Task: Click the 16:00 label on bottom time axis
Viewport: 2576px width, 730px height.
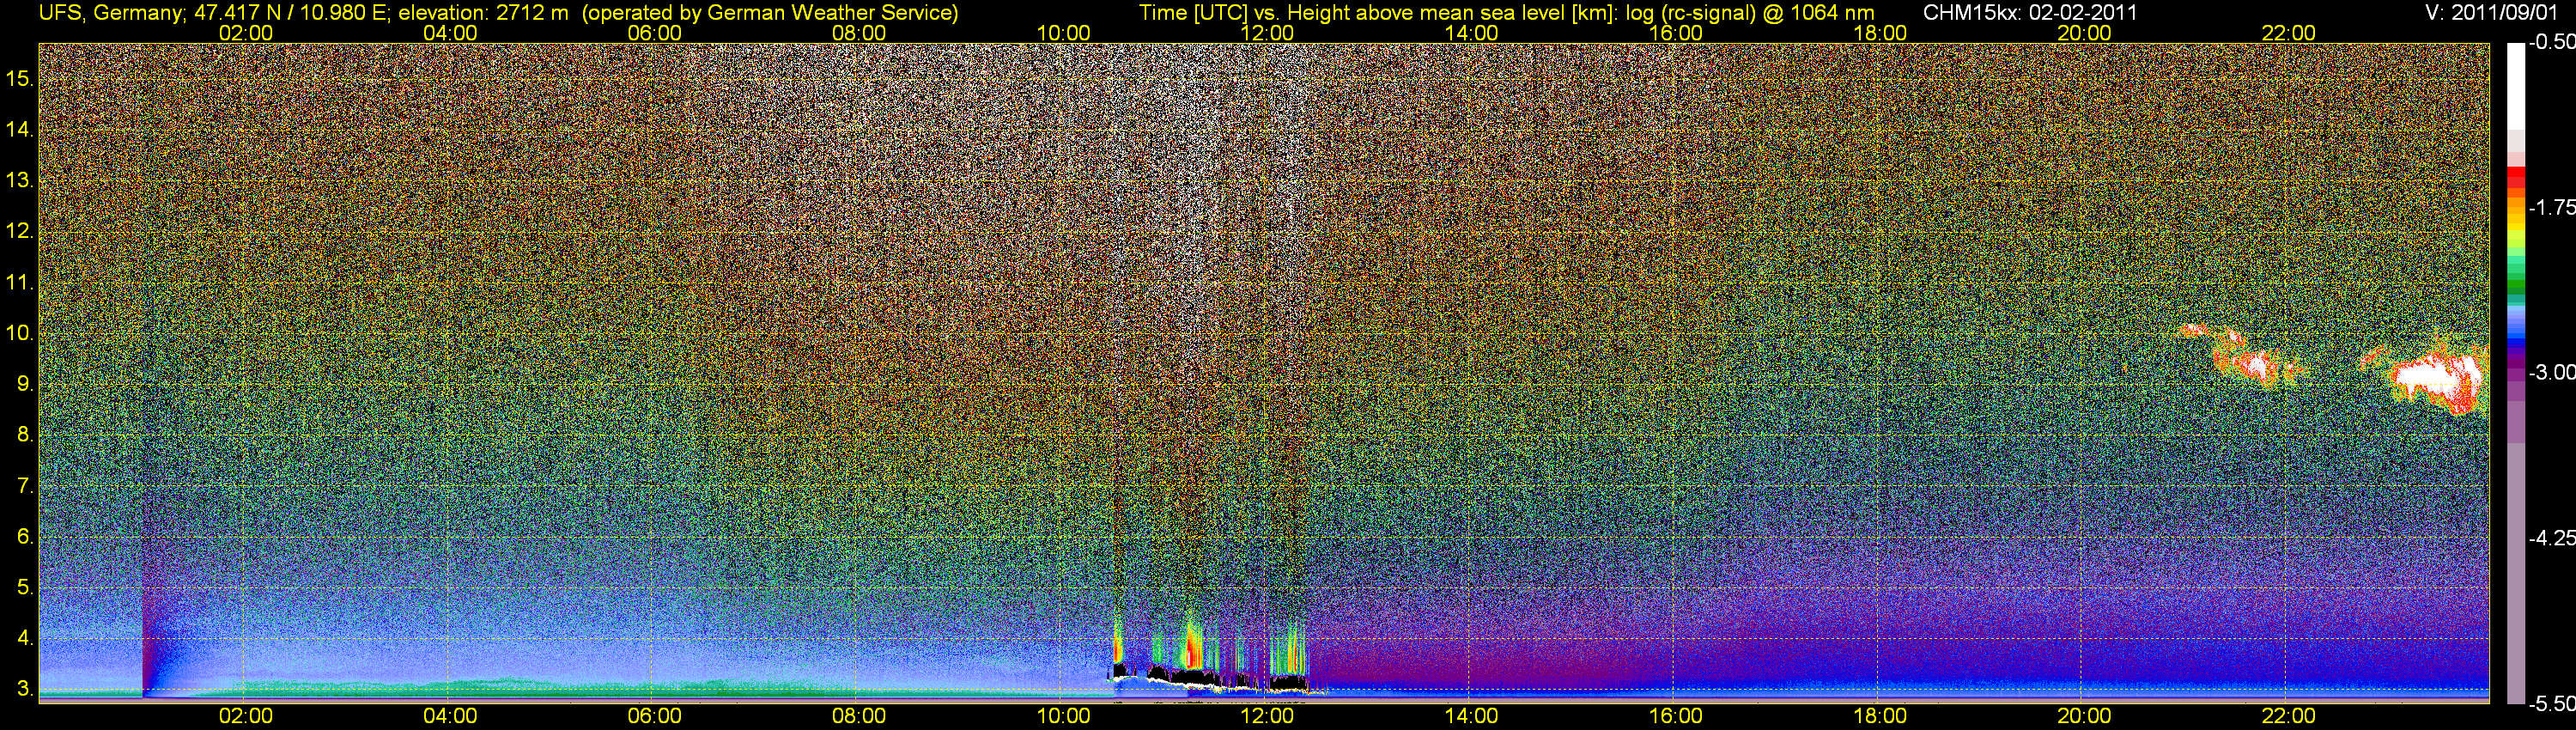Action: (x=1675, y=716)
